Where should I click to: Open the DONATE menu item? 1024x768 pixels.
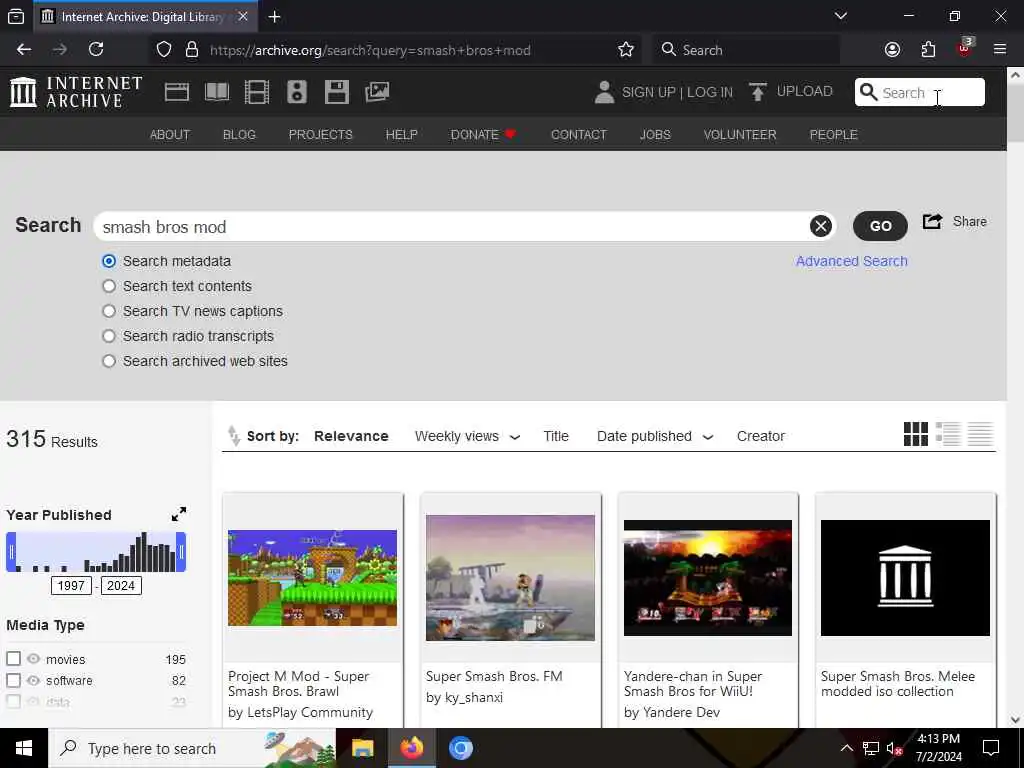pyautogui.click(x=483, y=135)
